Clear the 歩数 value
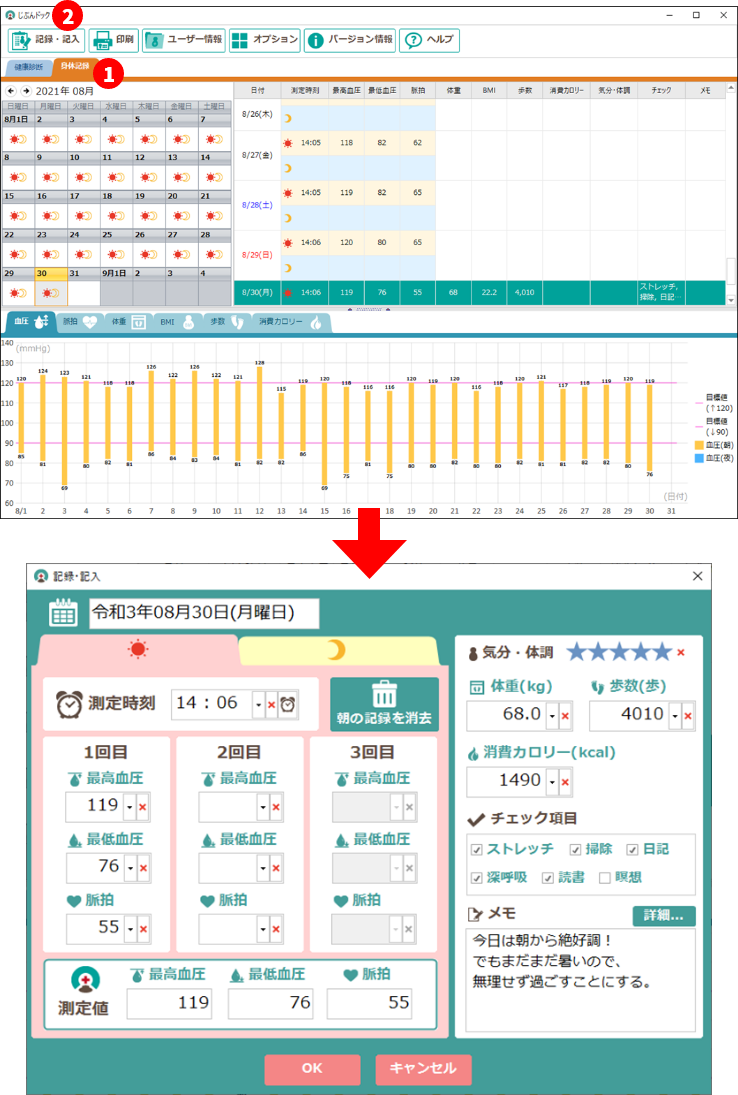 (688, 716)
